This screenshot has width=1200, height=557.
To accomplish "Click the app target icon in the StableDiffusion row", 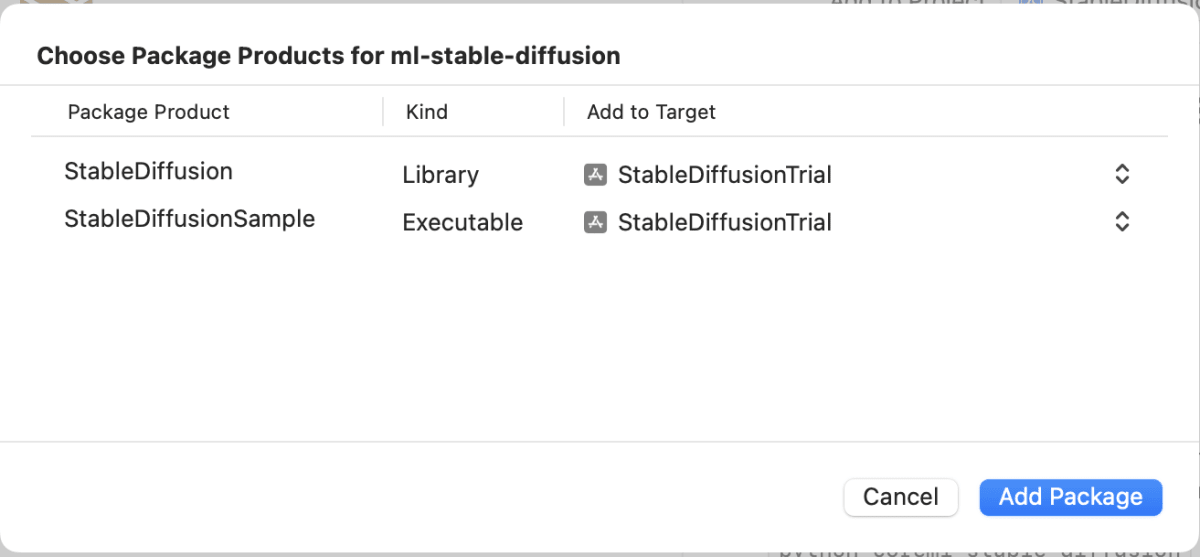I will [595, 175].
